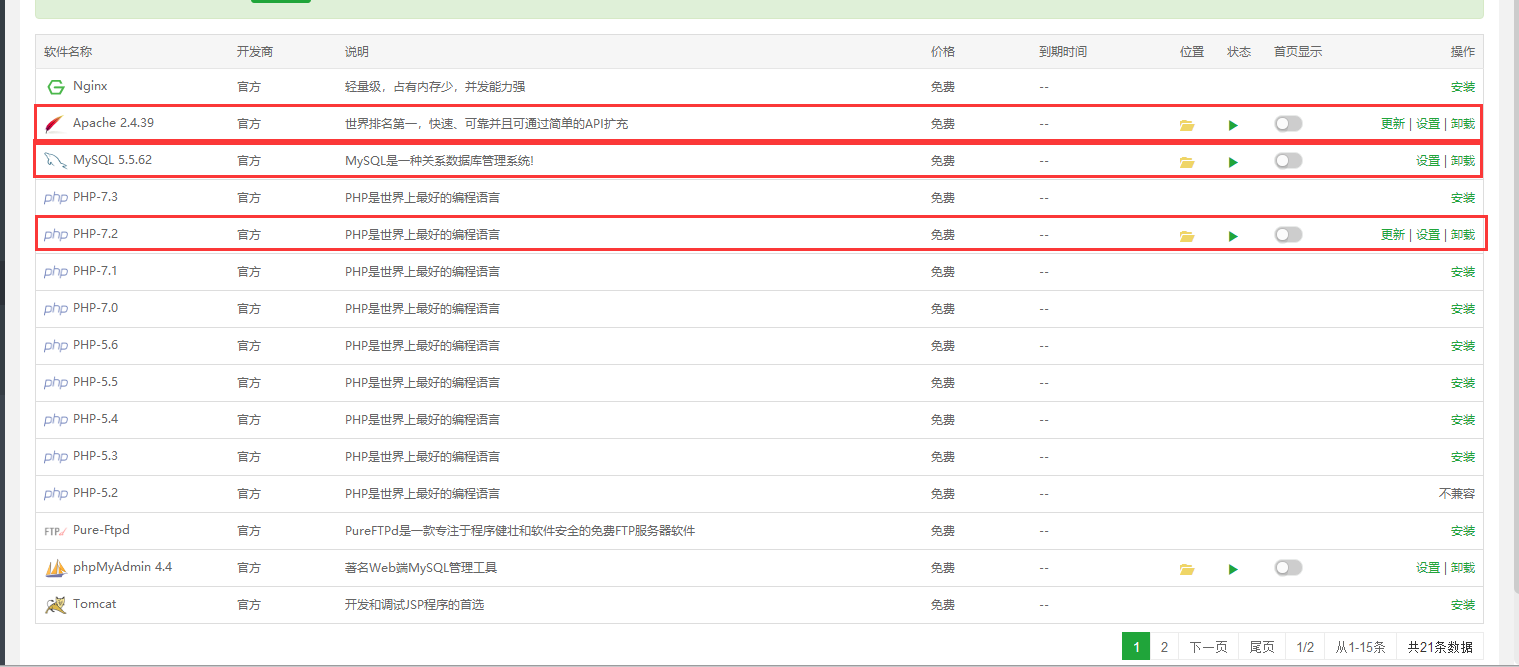Viewport: 1519px width, 667px height.
Task: Click the Apache feather logo icon
Action: [54, 124]
